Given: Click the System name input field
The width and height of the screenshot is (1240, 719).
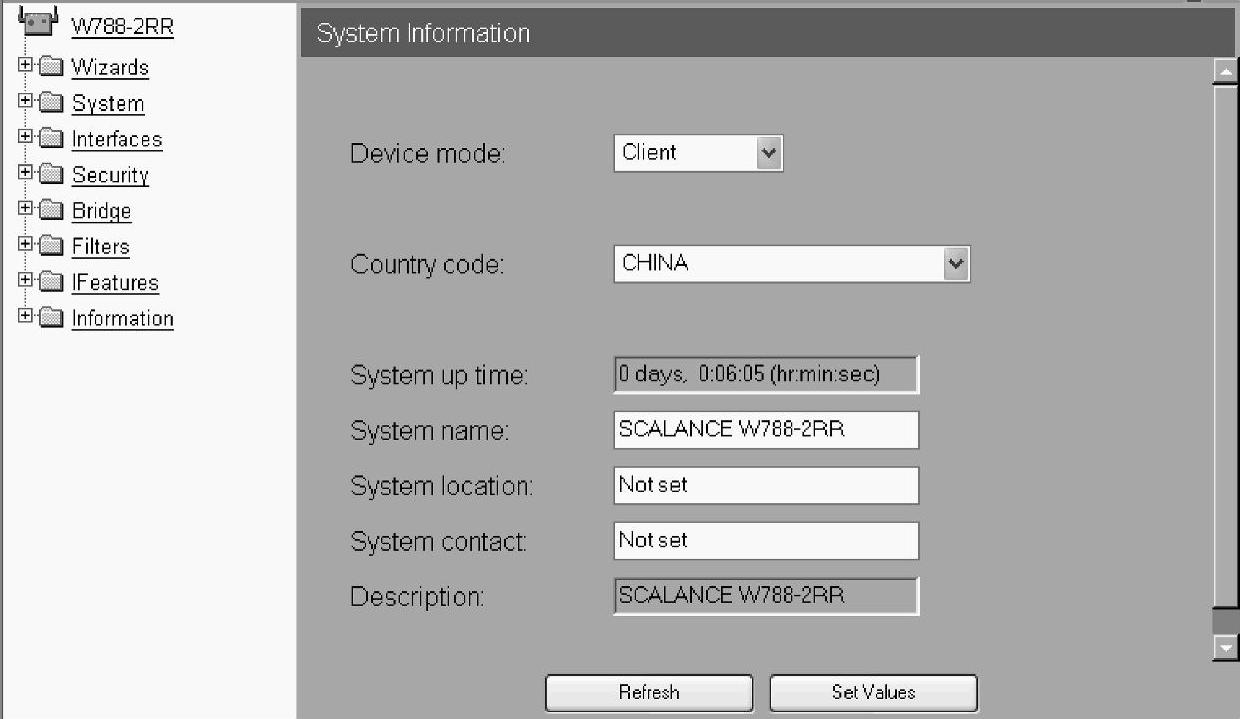Looking at the screenshot, I should (x=766, y=430).
